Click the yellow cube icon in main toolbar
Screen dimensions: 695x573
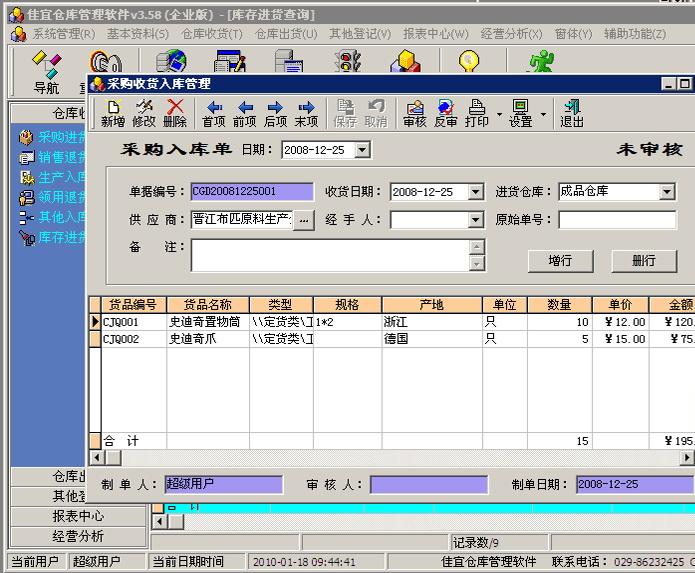(x=406, y=61)
